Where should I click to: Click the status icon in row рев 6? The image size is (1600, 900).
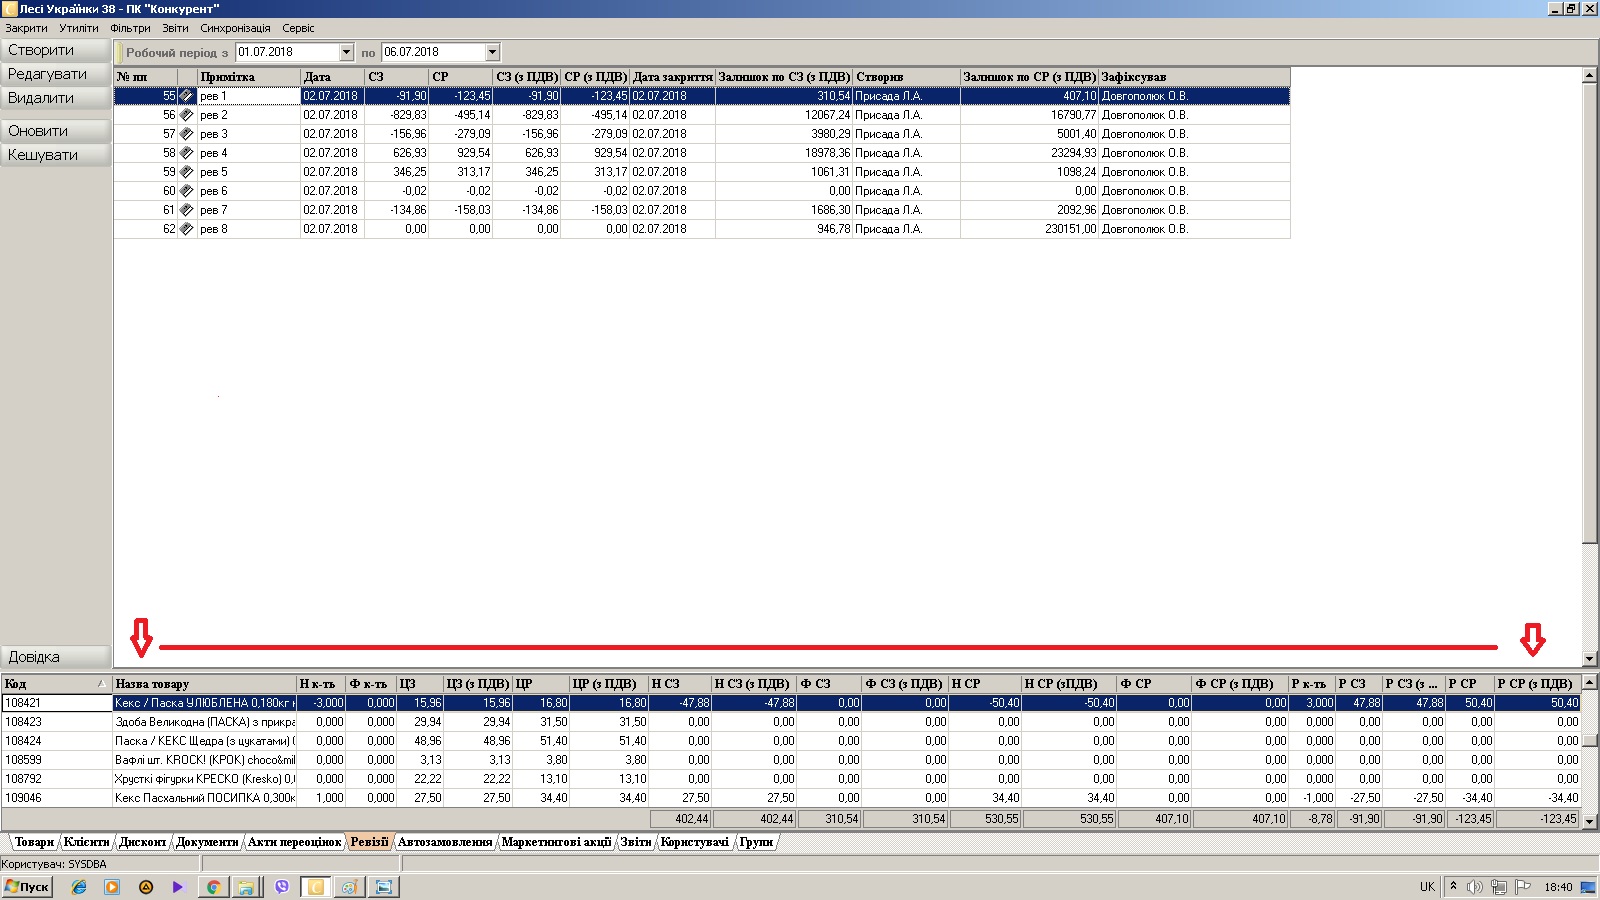tap(186, 191)
